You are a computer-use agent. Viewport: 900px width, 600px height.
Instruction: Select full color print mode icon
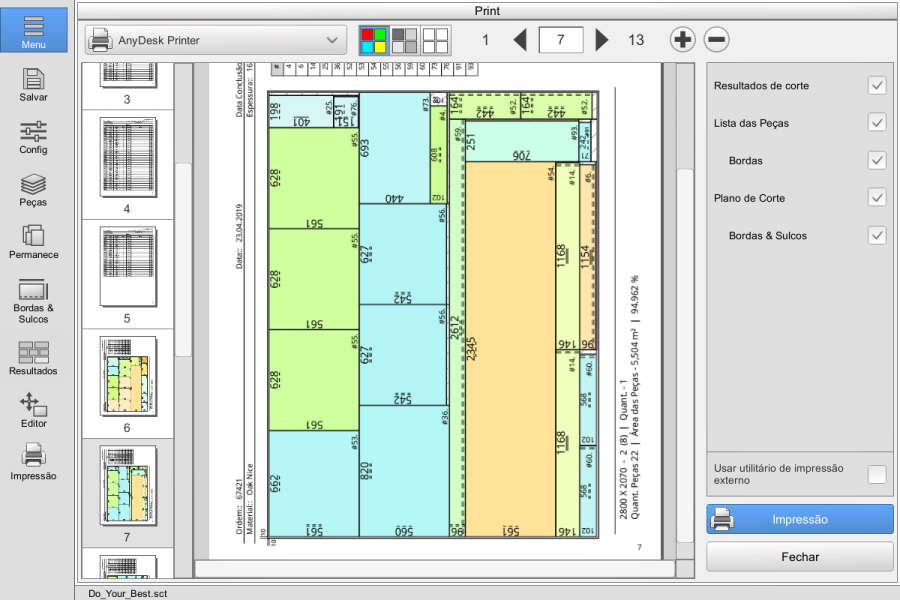click(374, 40)
